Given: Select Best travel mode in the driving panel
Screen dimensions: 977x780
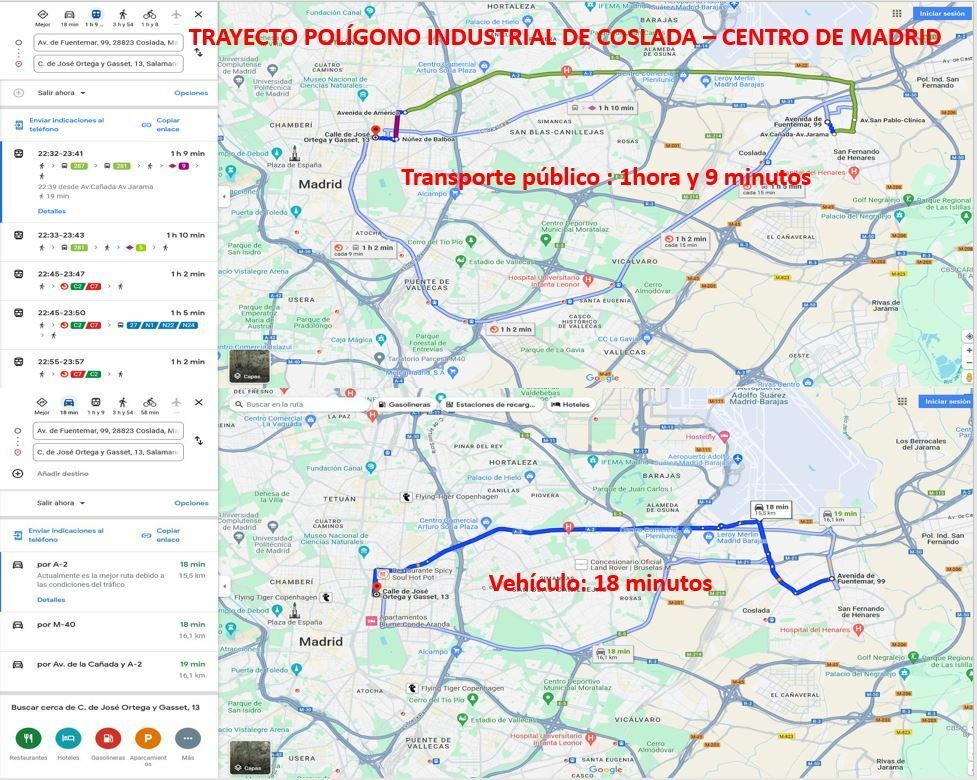Looking at the screenshot, I should pyautogui.click(x=42, y=406).
